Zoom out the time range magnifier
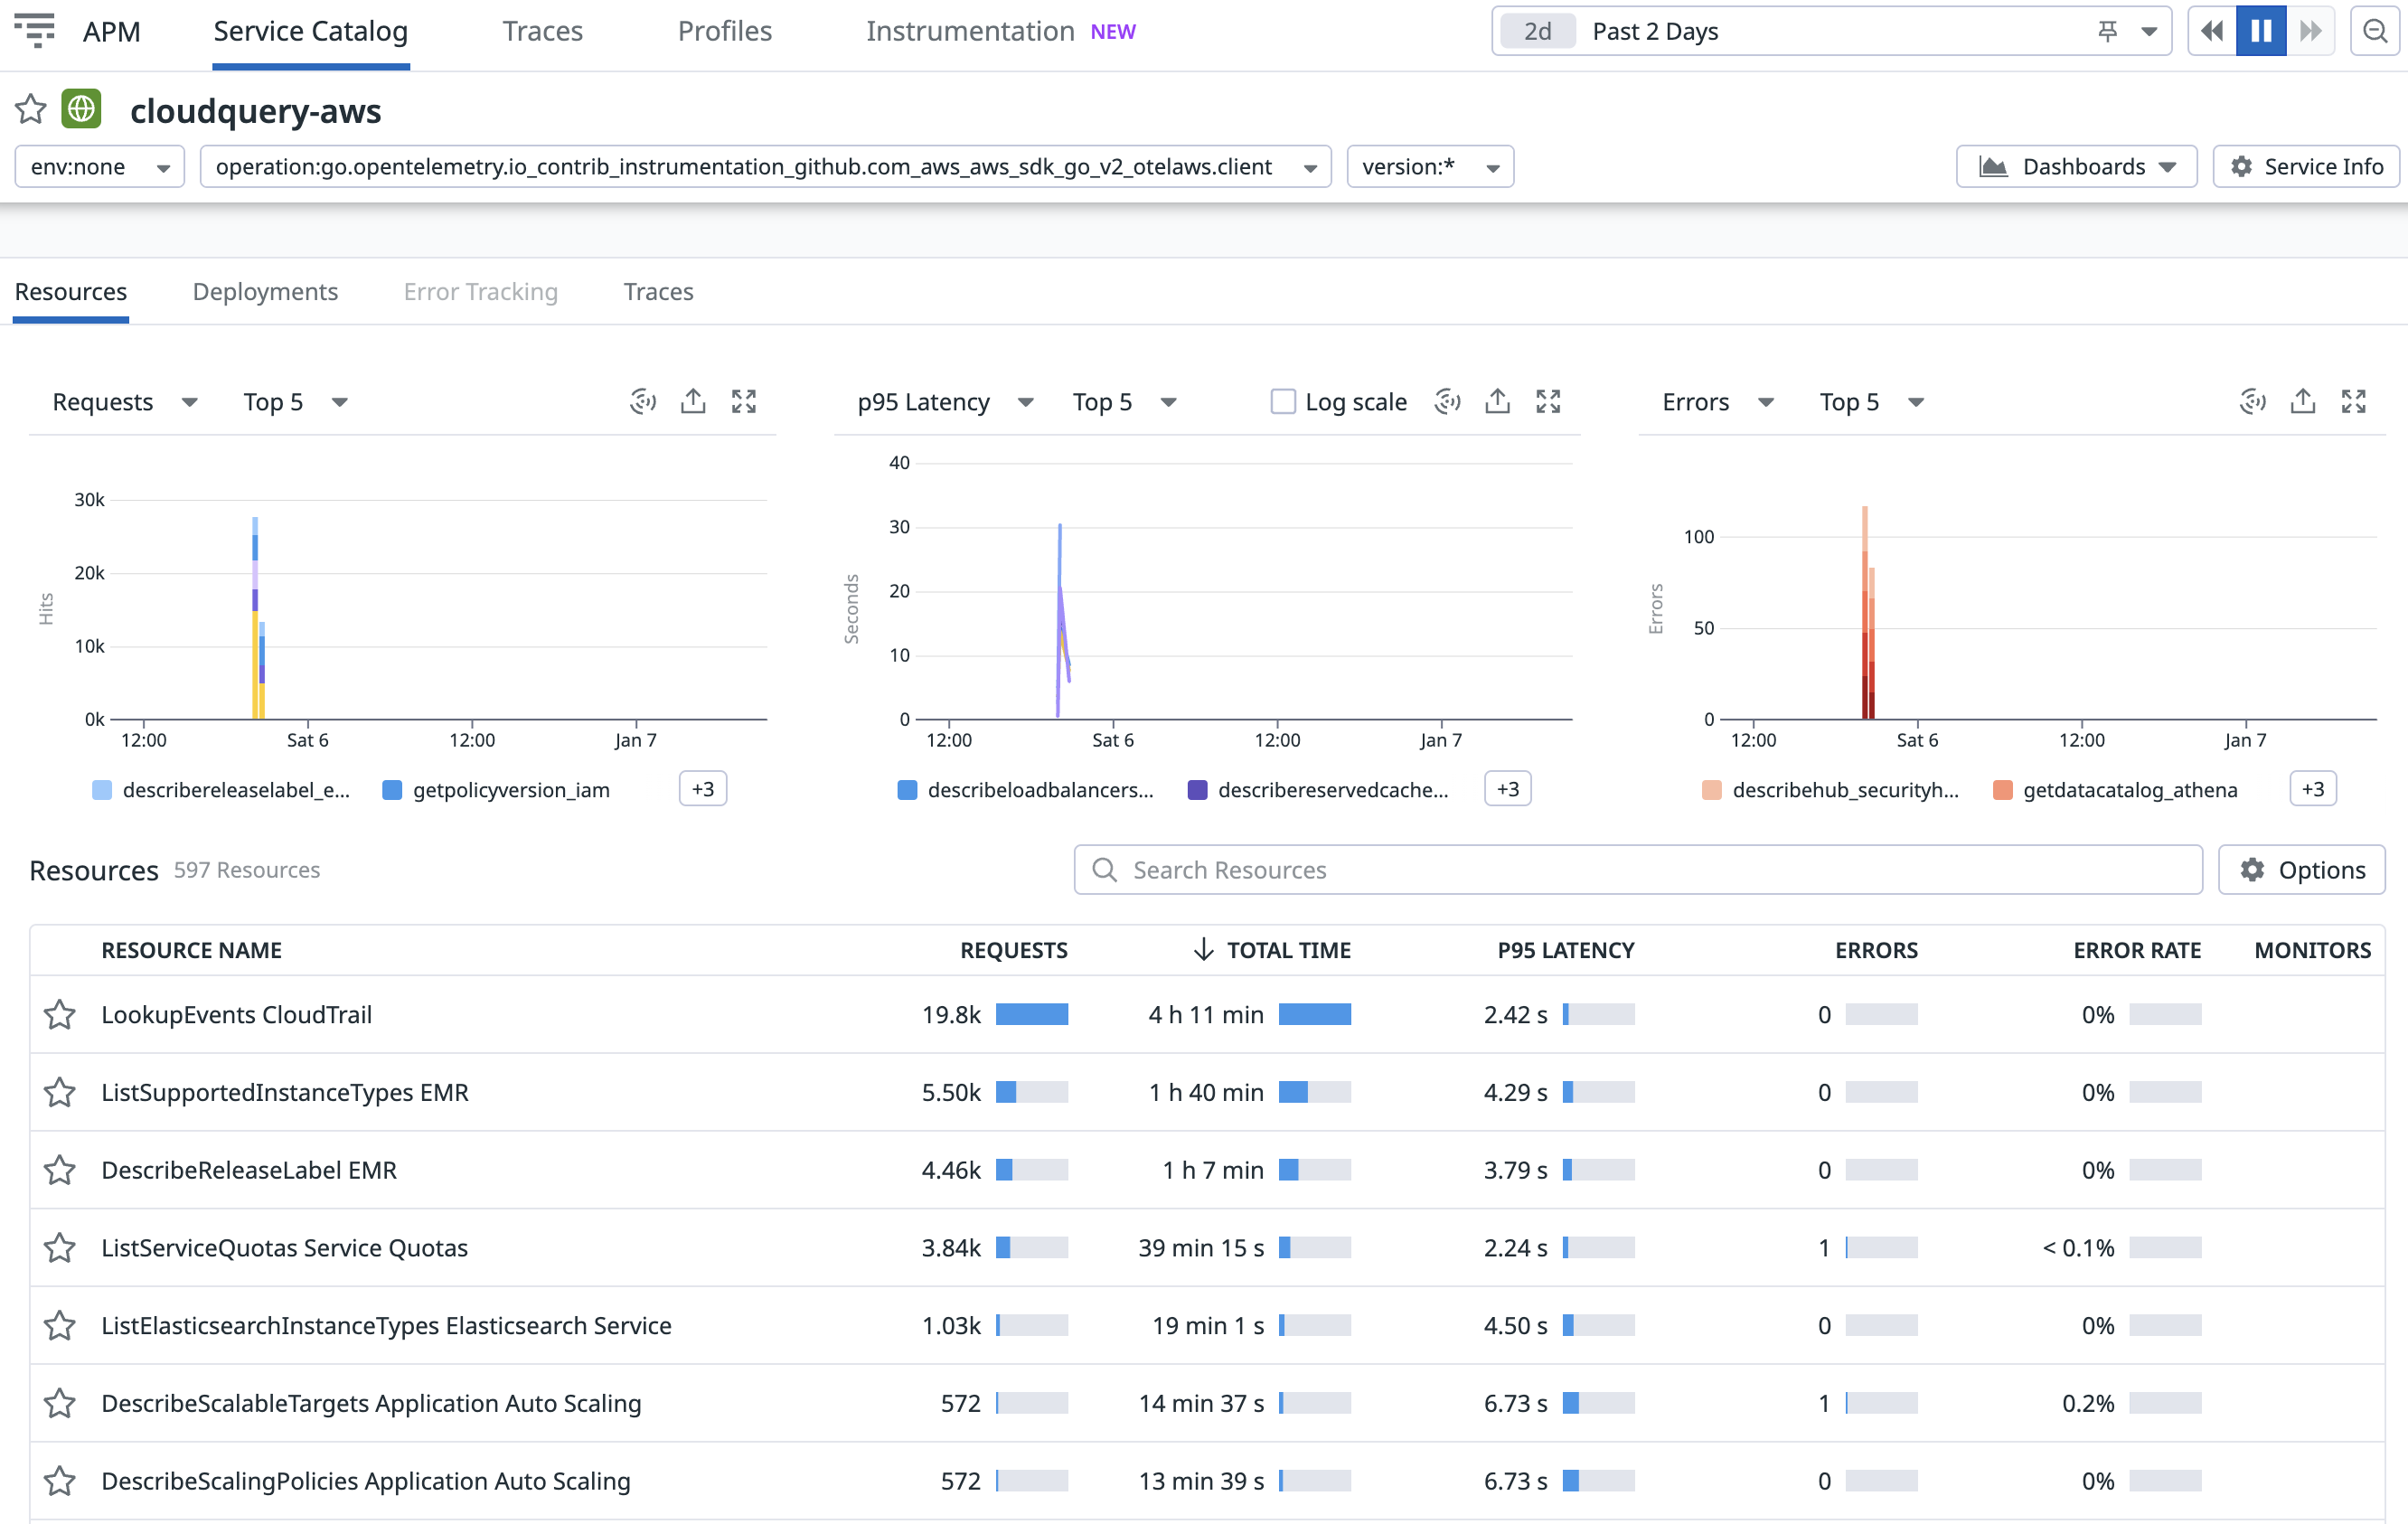 click(2376, 31)
